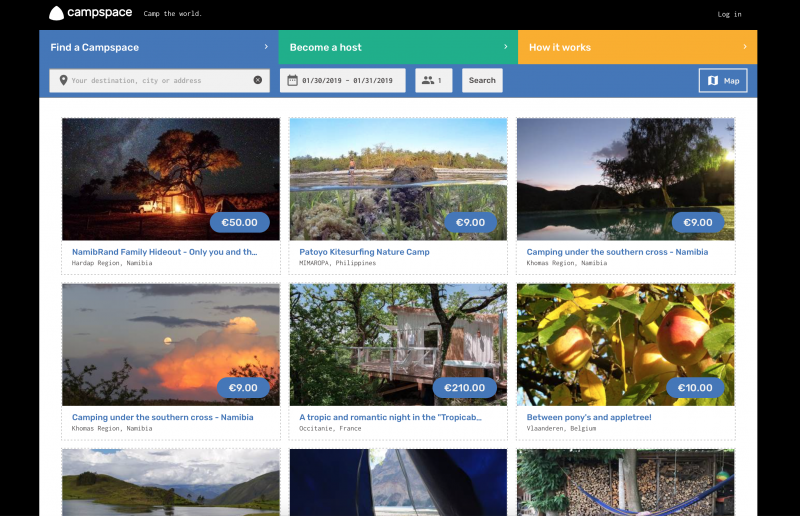Open the guest count selector showing 1
The height and width of the screenshot is (516, 800).
click(434, 80)
